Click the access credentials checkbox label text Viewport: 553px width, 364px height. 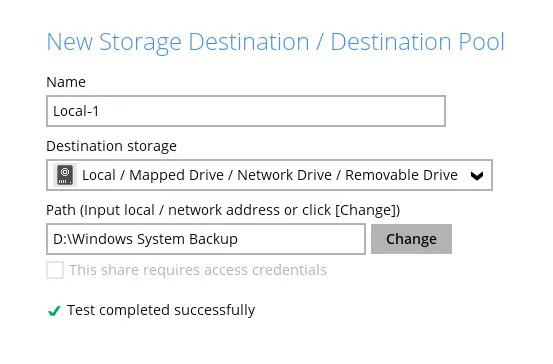[198, 270]
